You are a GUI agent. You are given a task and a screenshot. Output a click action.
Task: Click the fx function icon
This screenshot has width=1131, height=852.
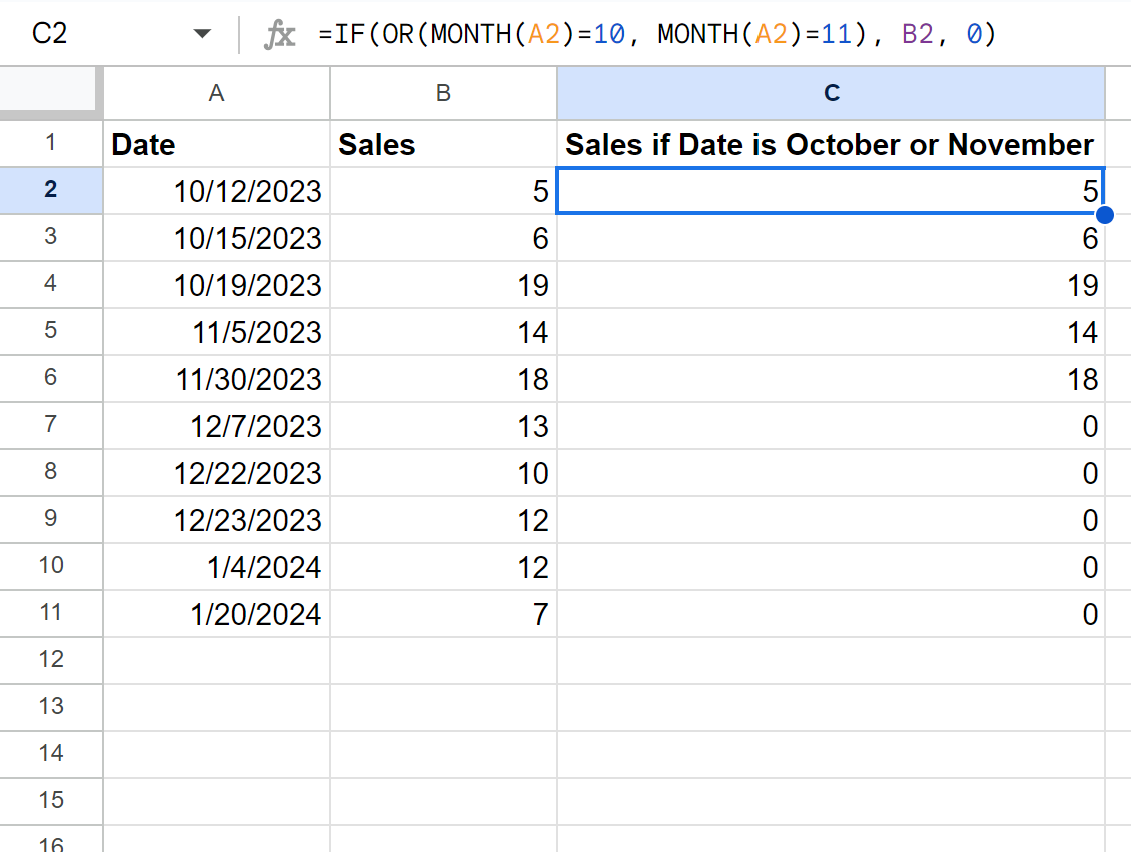(279, 34)
